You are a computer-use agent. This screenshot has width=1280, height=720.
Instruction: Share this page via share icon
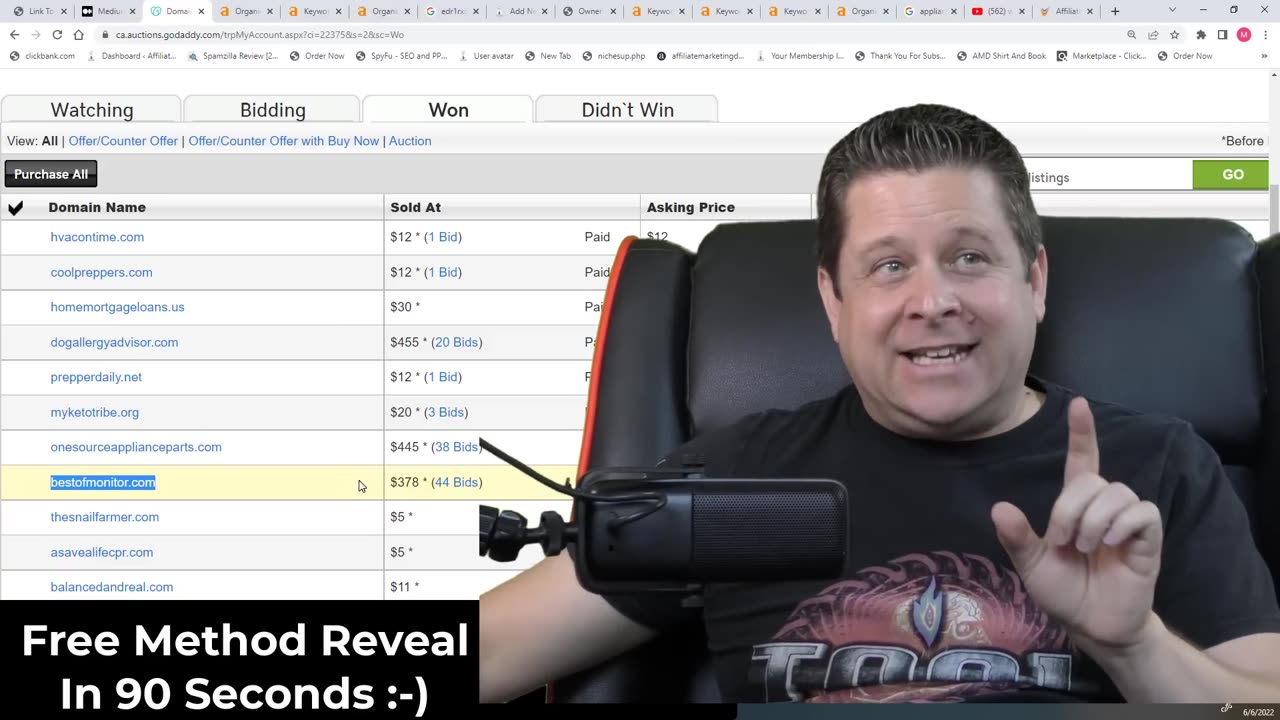(x=1153, y=34)
